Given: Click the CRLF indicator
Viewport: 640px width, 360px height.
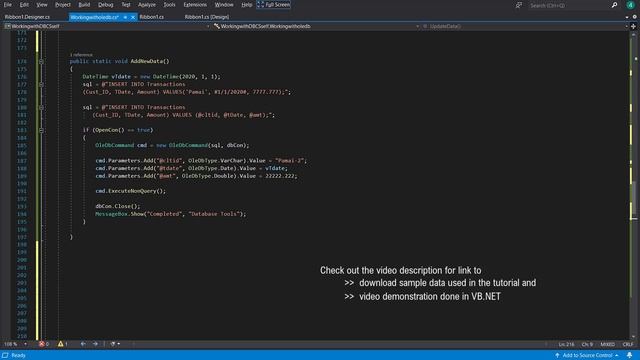Looking at the screenshot, I should 628,344.
